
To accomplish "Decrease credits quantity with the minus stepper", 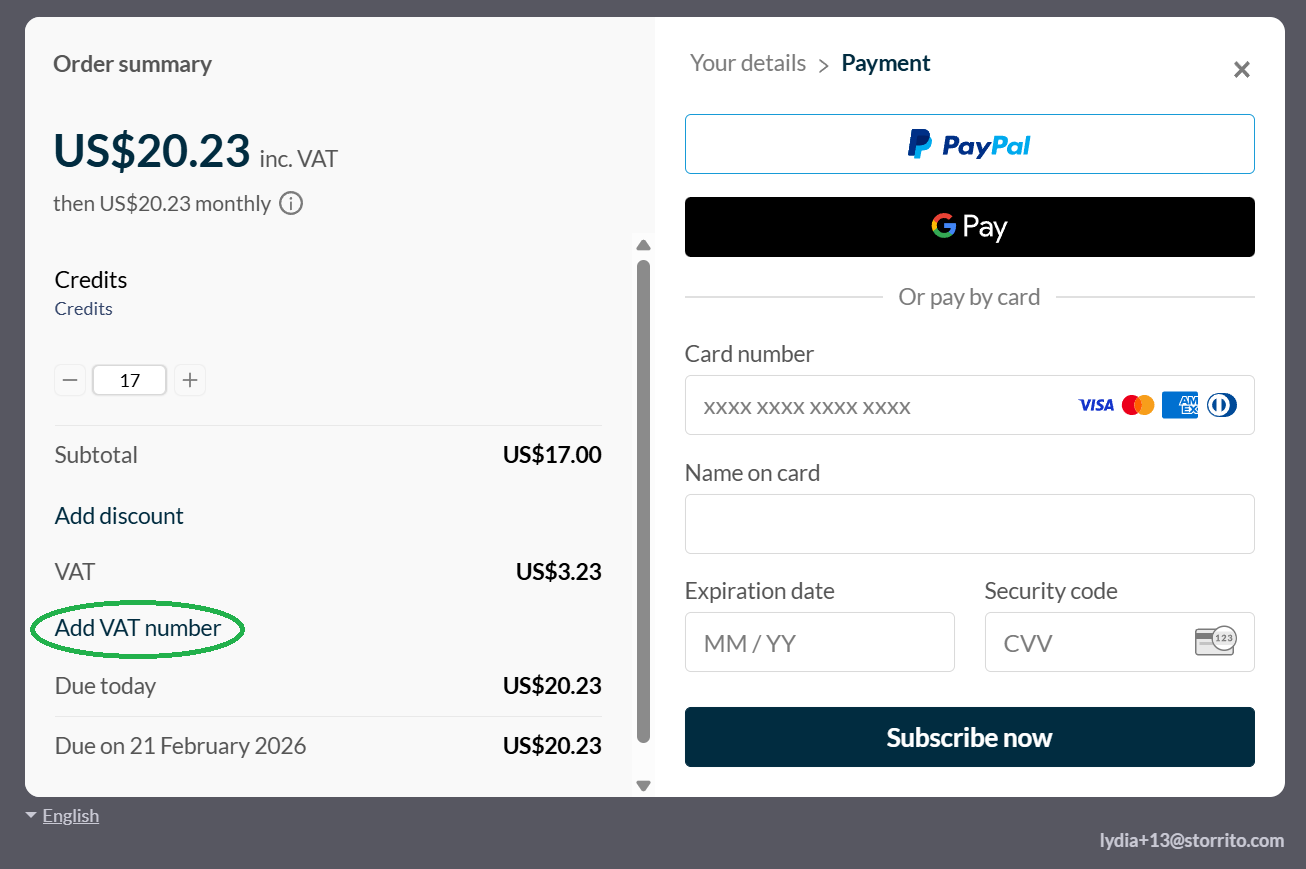I will 70,380.
